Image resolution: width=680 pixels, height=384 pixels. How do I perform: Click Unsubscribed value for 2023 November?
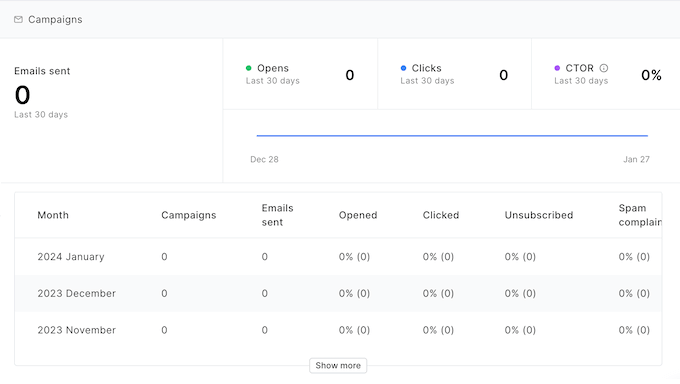(x=520, y=330)
